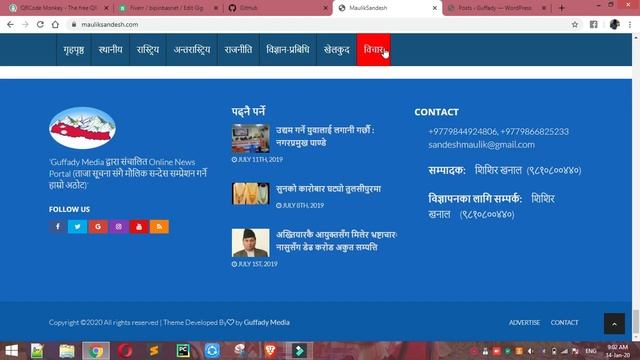Click the page vertical scrollbar thumb
Image resolution: width=640 pixels, height=360 pixels.
636,322
